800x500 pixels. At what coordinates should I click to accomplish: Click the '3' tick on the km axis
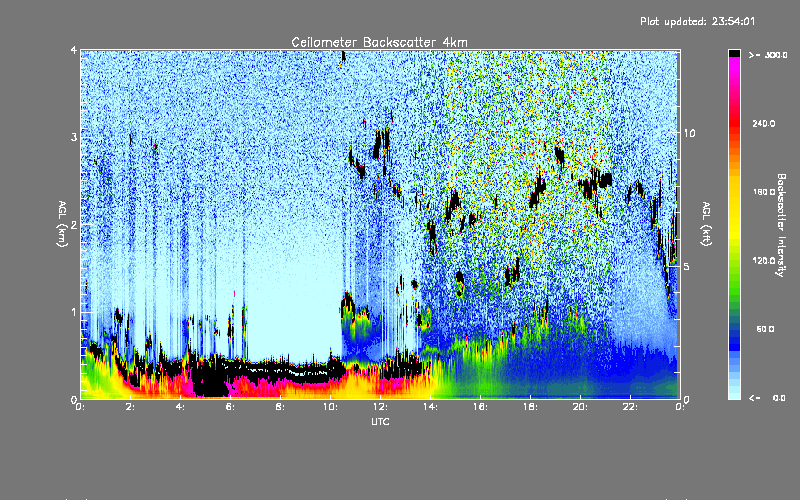pos(74,137)
